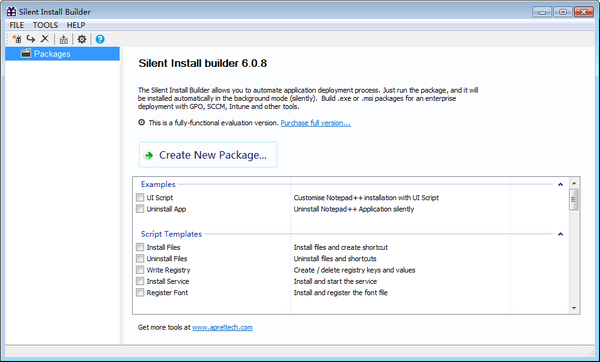Image resolution: width=600 pixels, height=362 pixels.
Task: Click the 'Uninstall files and shortcuts' description
Action: click(x=335, y=259)
